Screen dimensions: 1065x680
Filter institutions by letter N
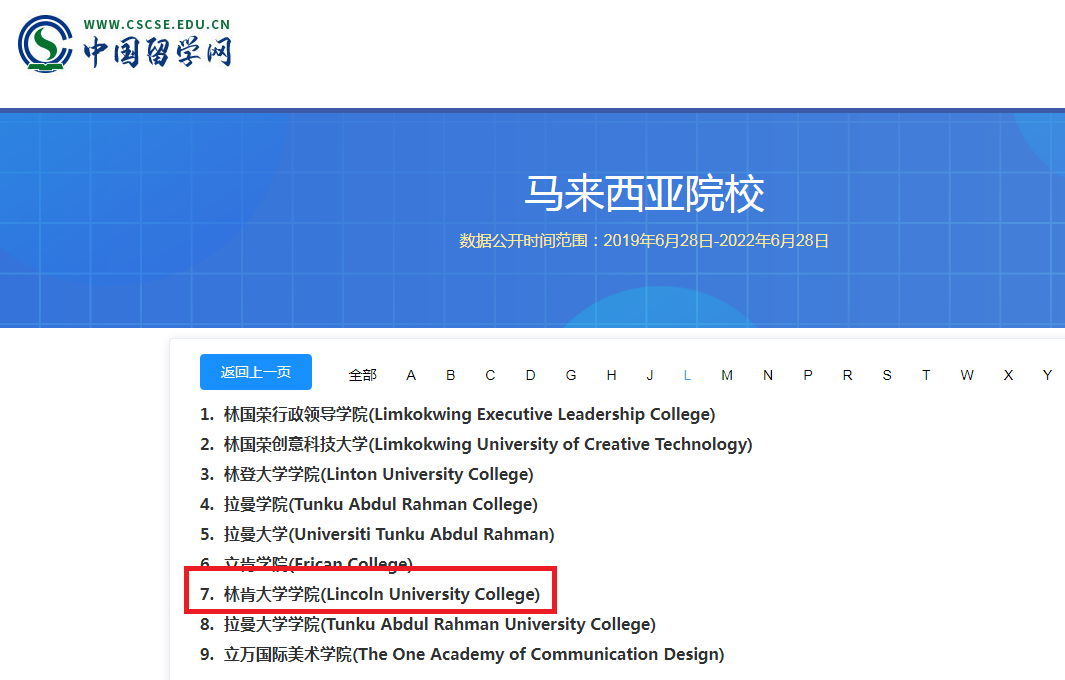click(x=768, y=375)
